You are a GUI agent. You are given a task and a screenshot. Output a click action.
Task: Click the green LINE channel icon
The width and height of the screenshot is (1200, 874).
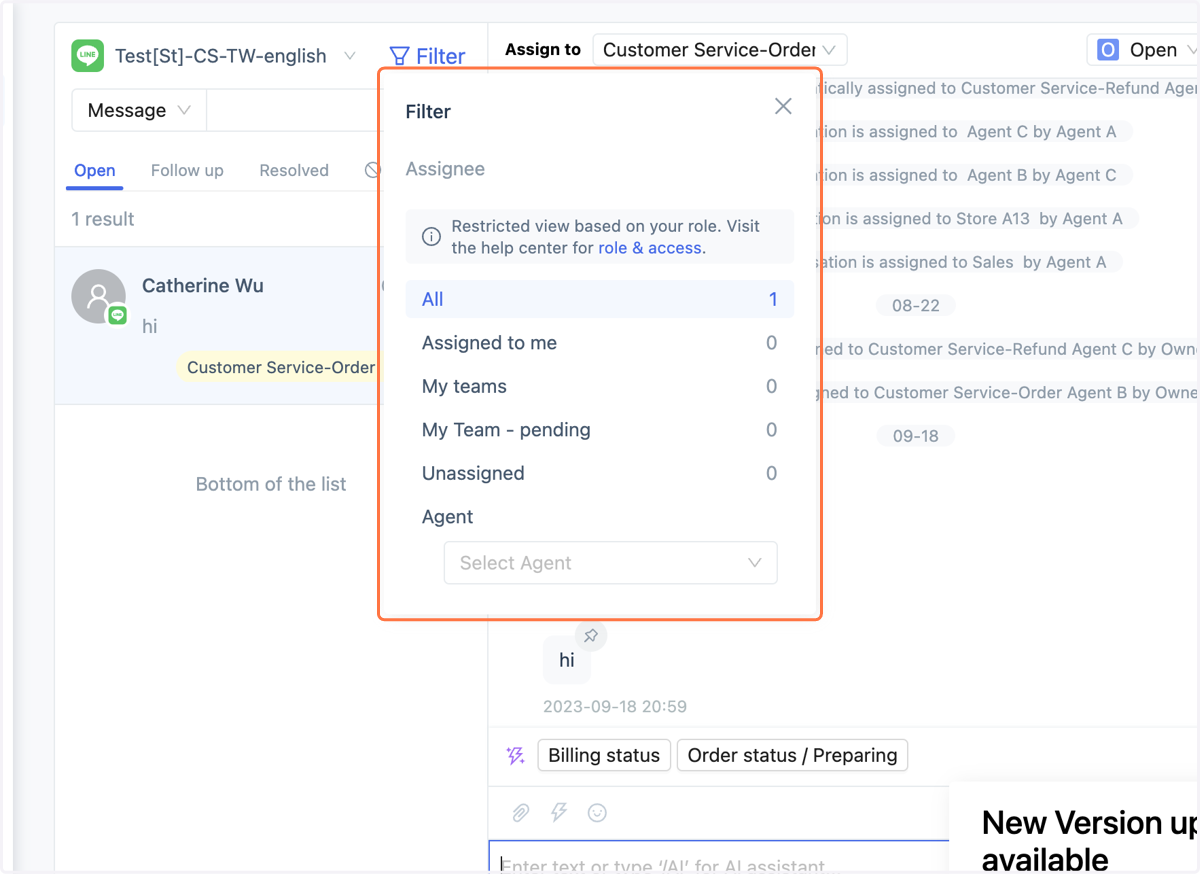[x=88, y=56]
